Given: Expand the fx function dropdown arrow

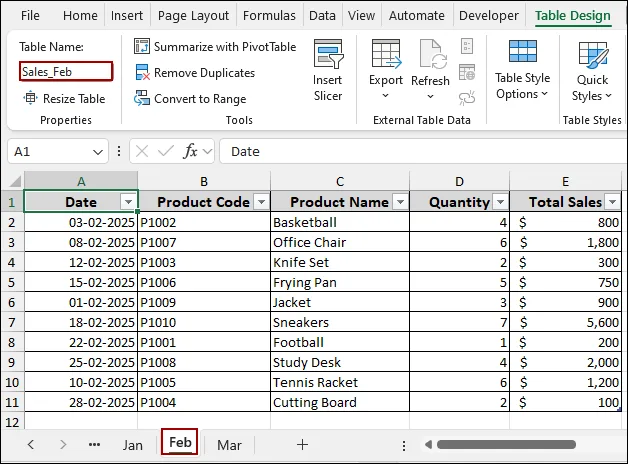Looking at the screenshot, I should pos(207,151).
